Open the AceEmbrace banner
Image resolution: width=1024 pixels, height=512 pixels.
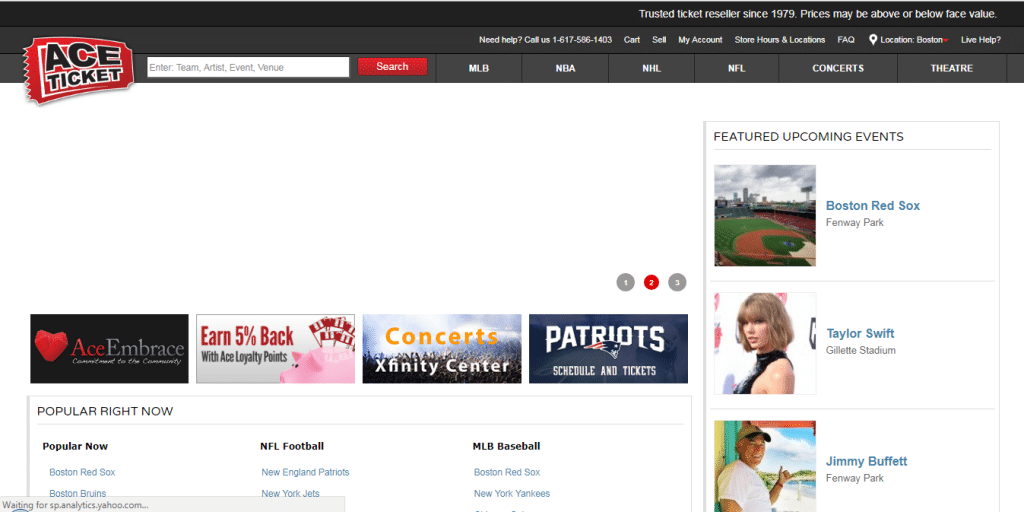[x=109, y=349]
